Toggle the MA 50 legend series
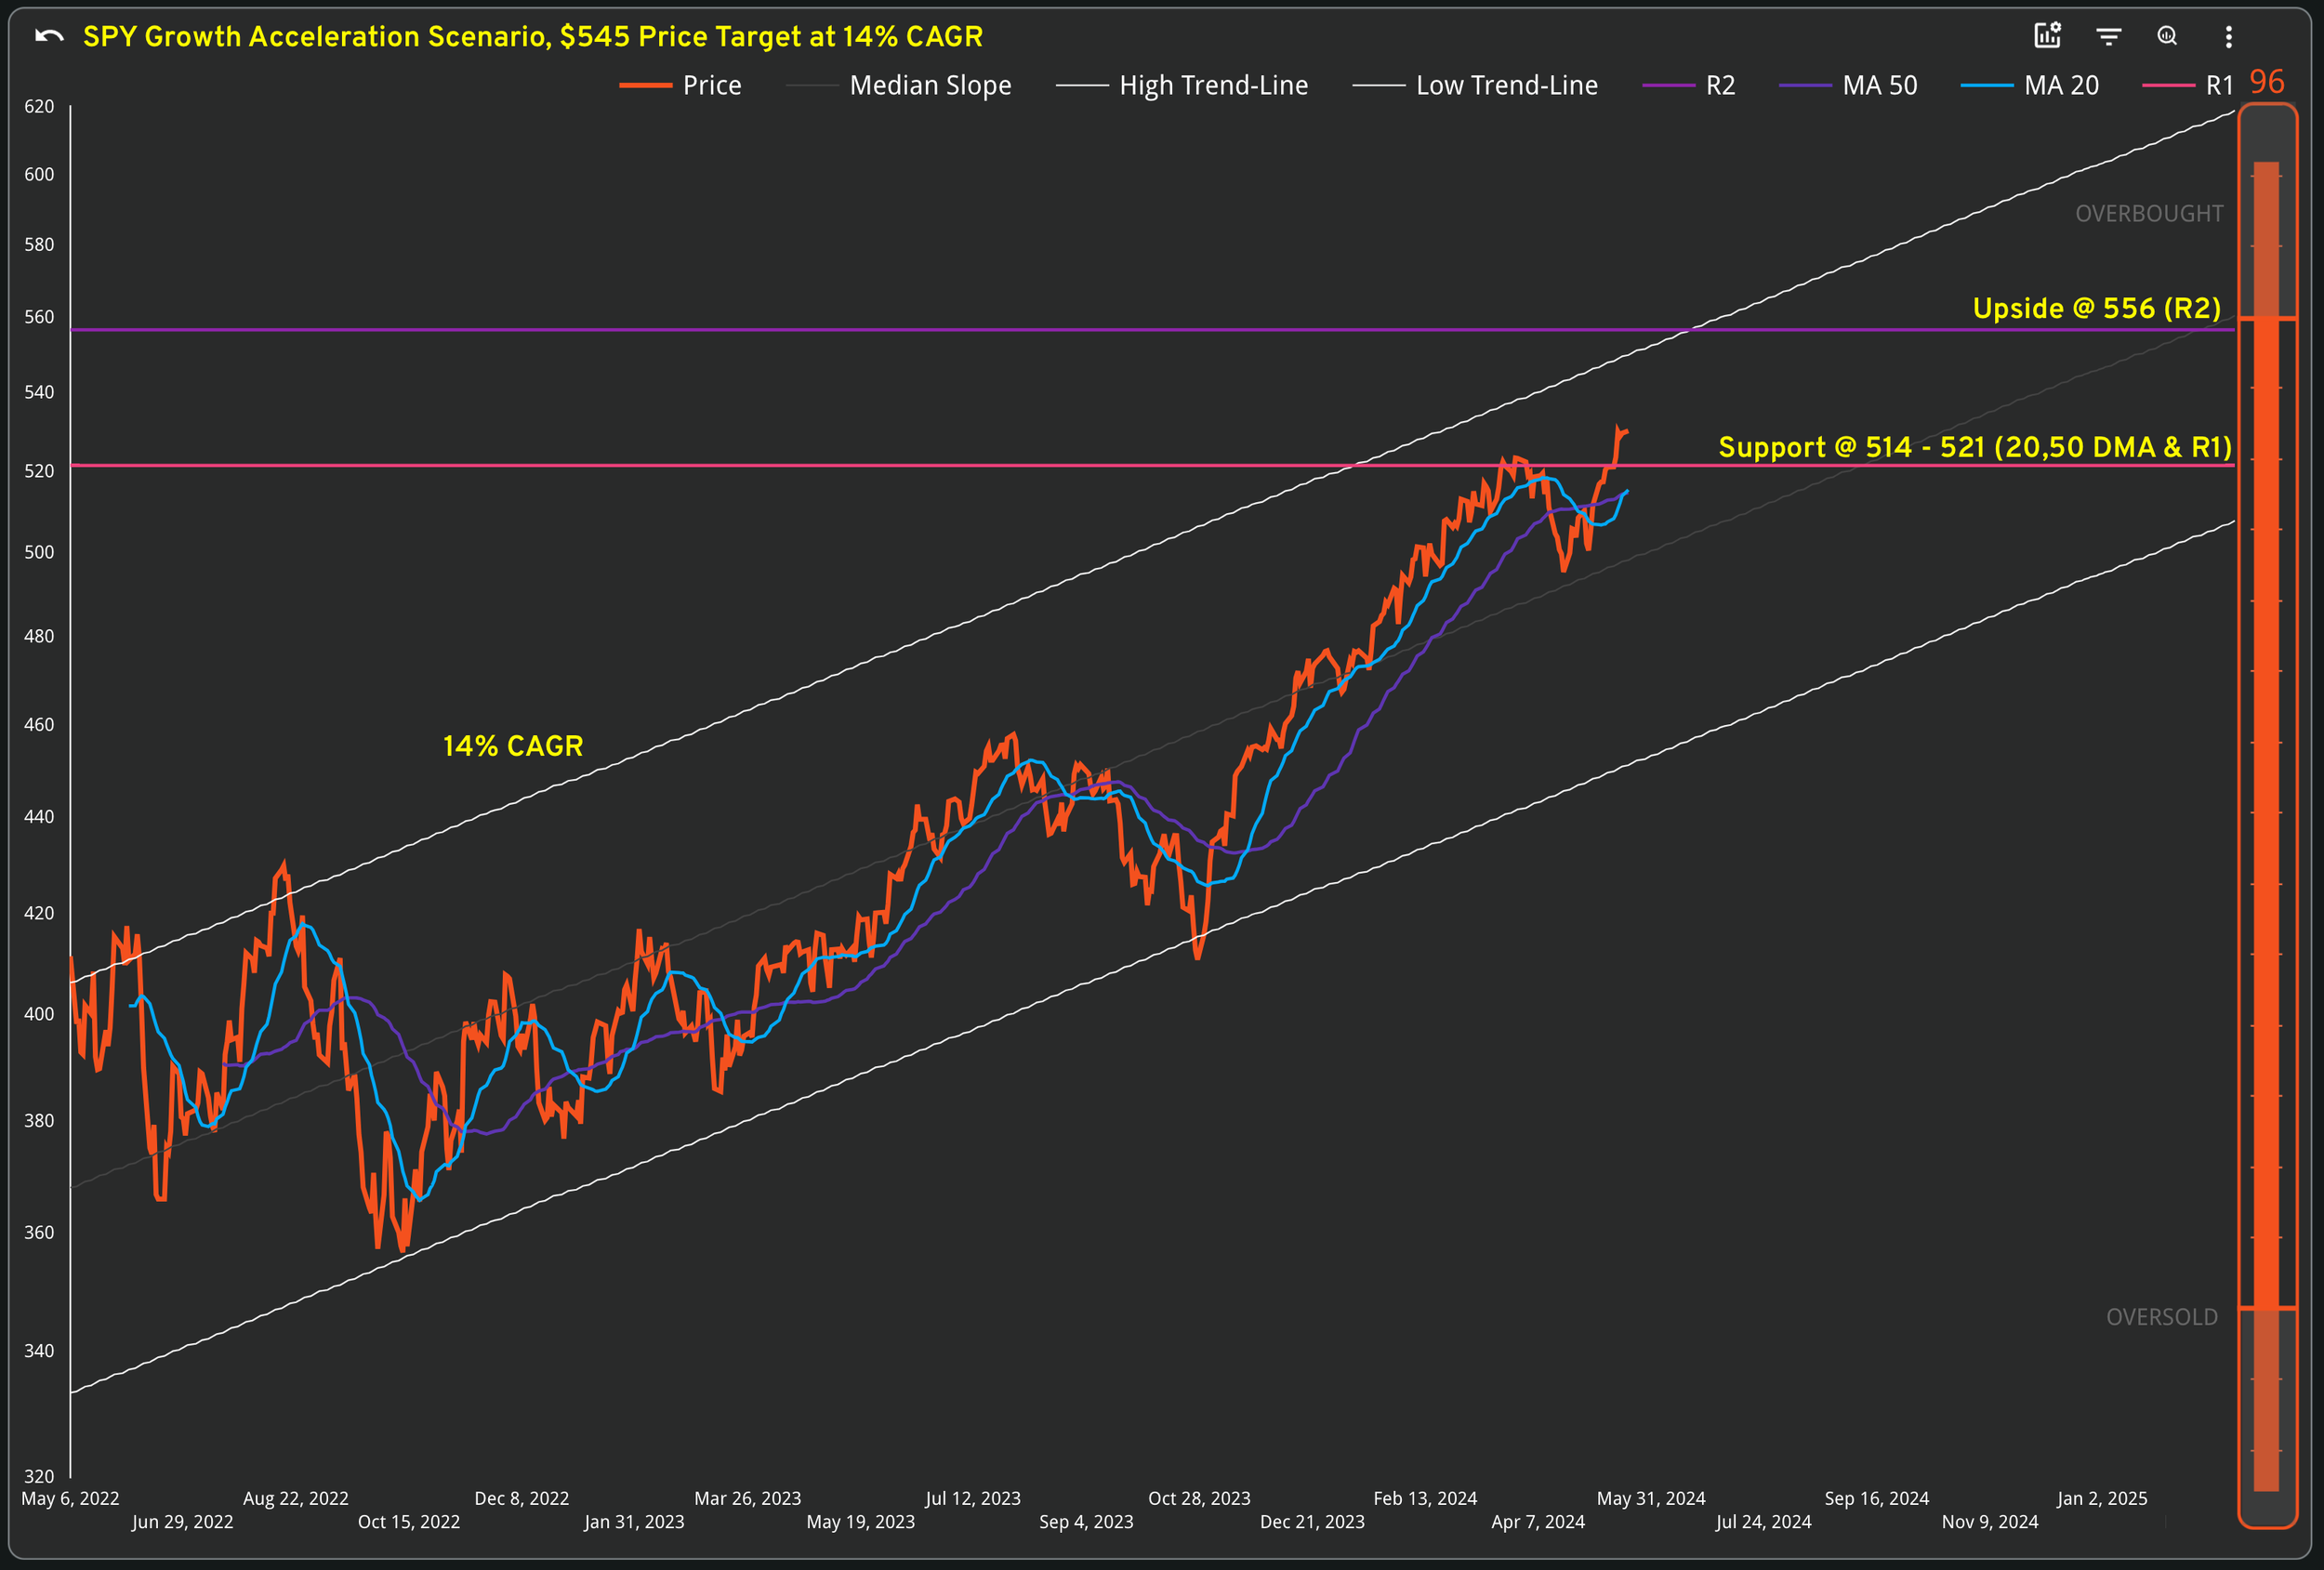The height and width of the screenshot is (1570, 2324). (1849, 86)
